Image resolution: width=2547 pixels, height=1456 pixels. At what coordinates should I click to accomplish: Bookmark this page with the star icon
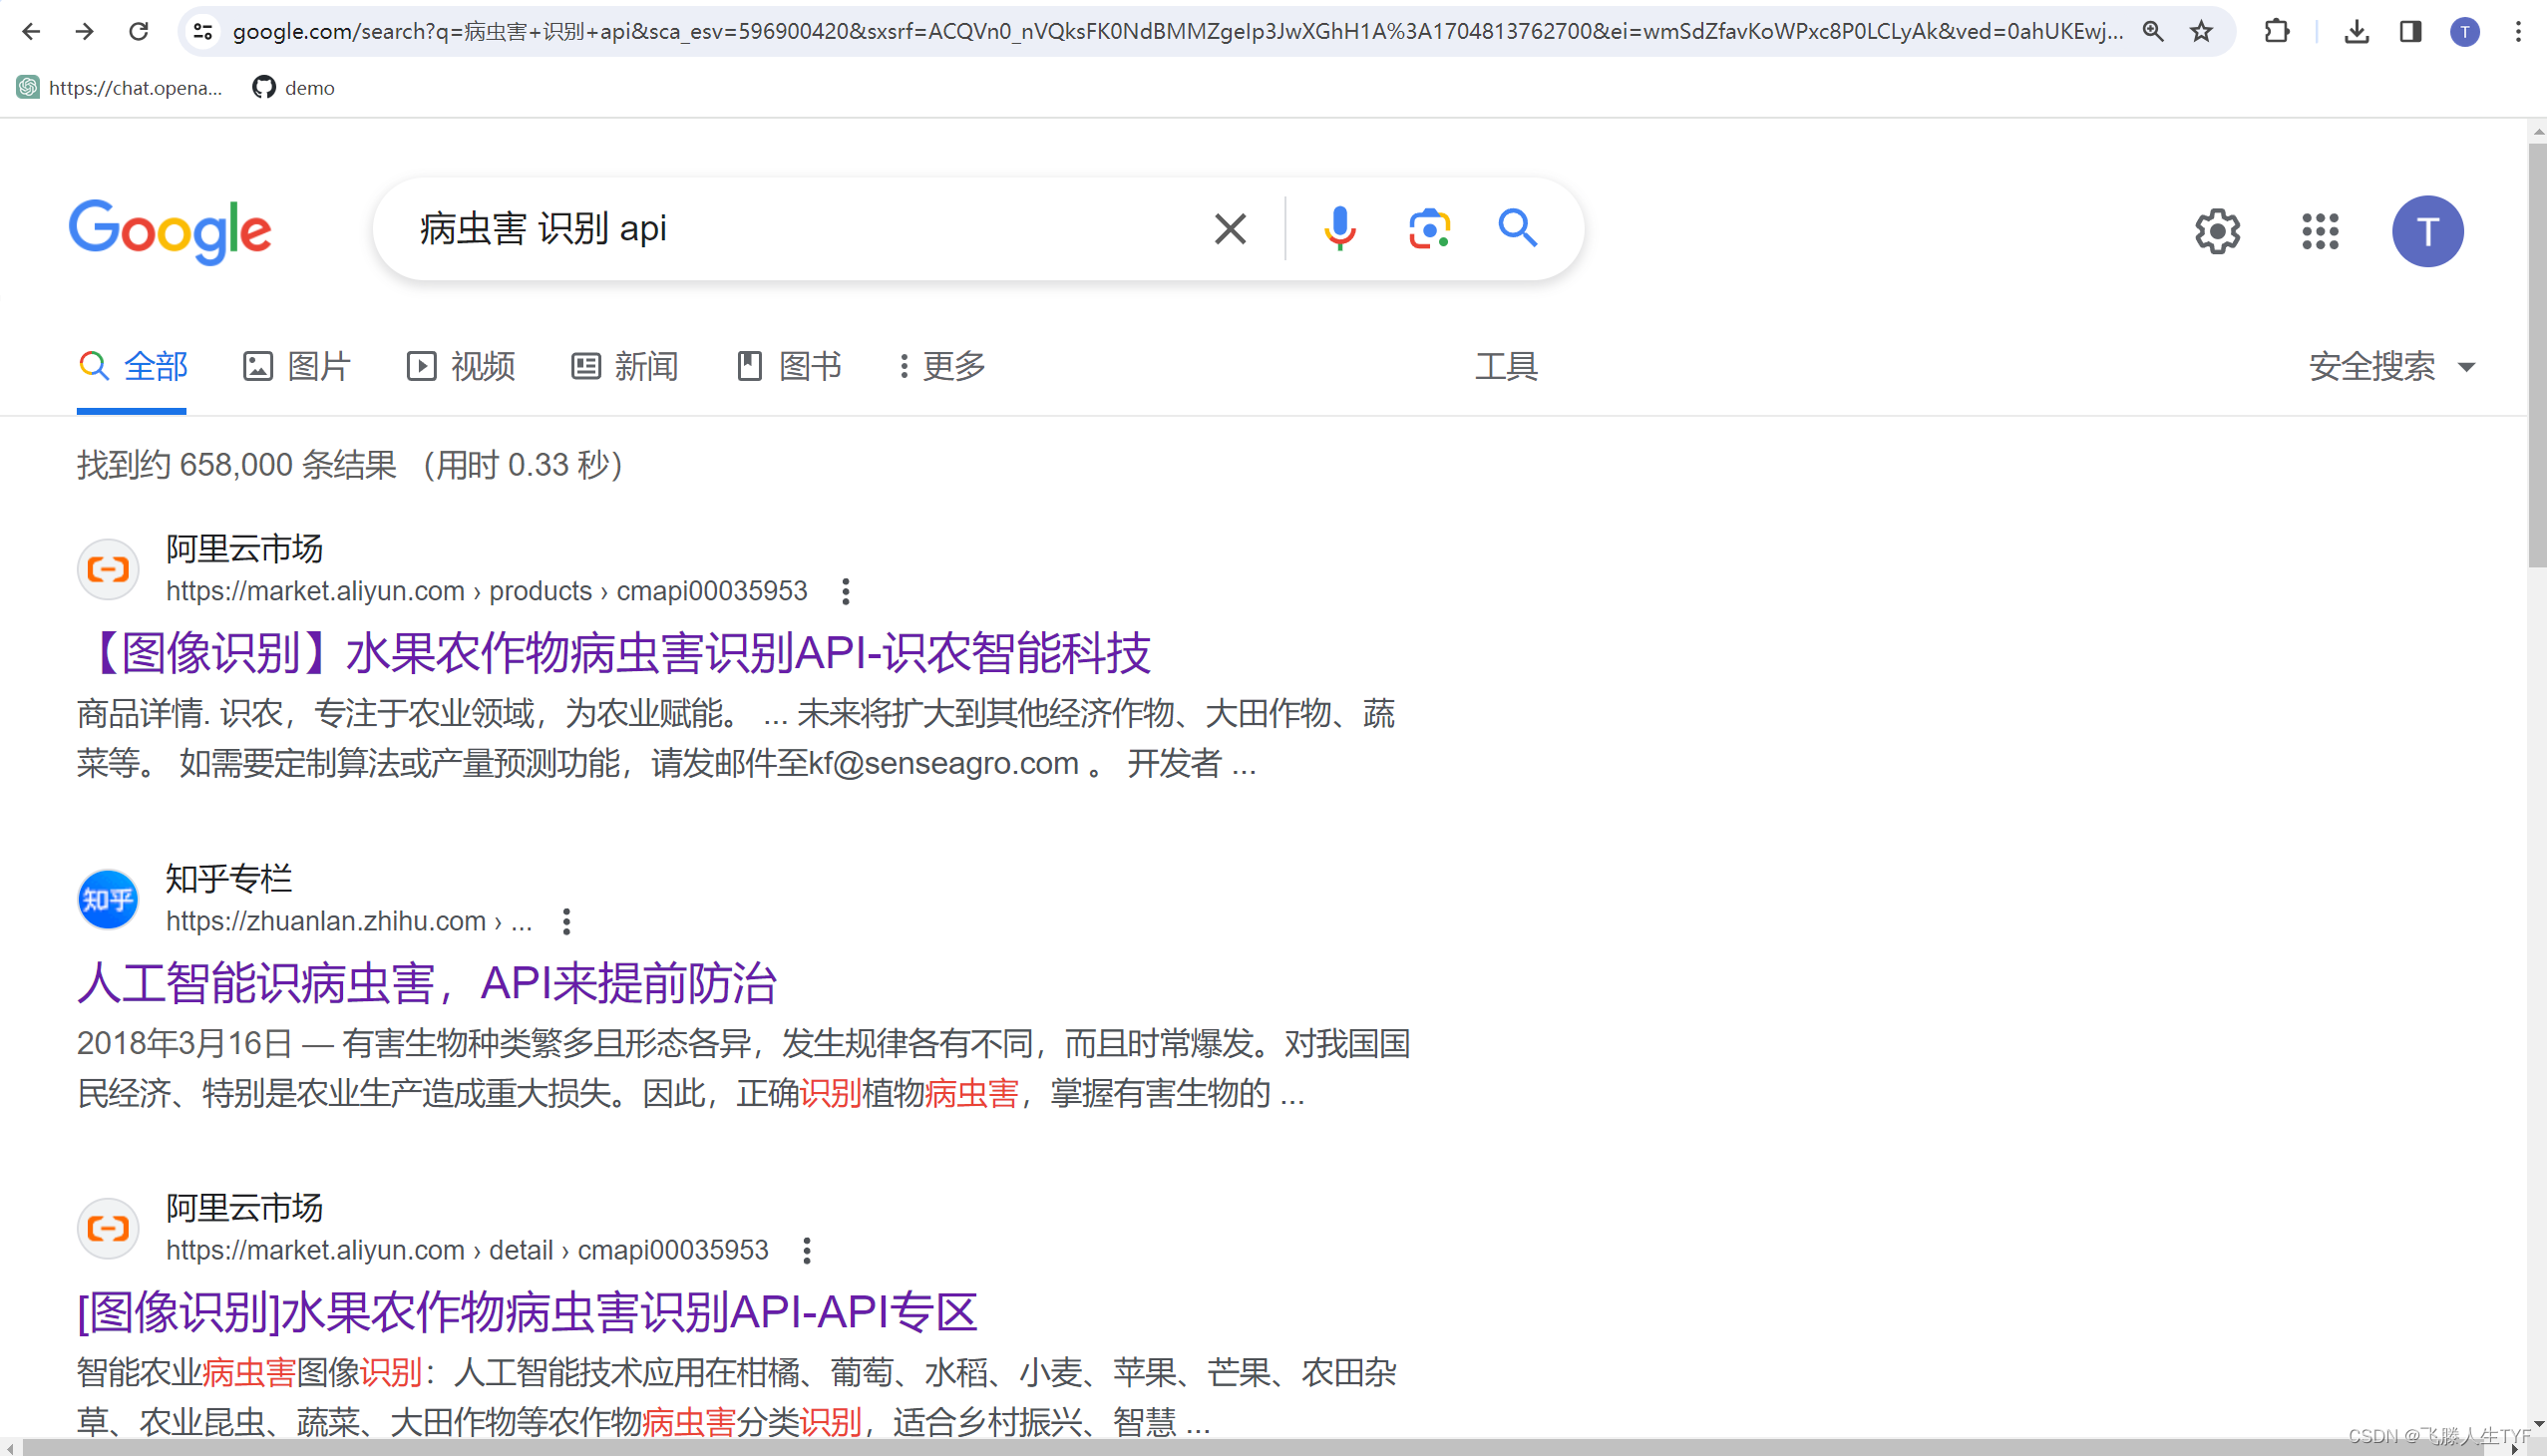pyautogui.click(x=2201, y=31)
